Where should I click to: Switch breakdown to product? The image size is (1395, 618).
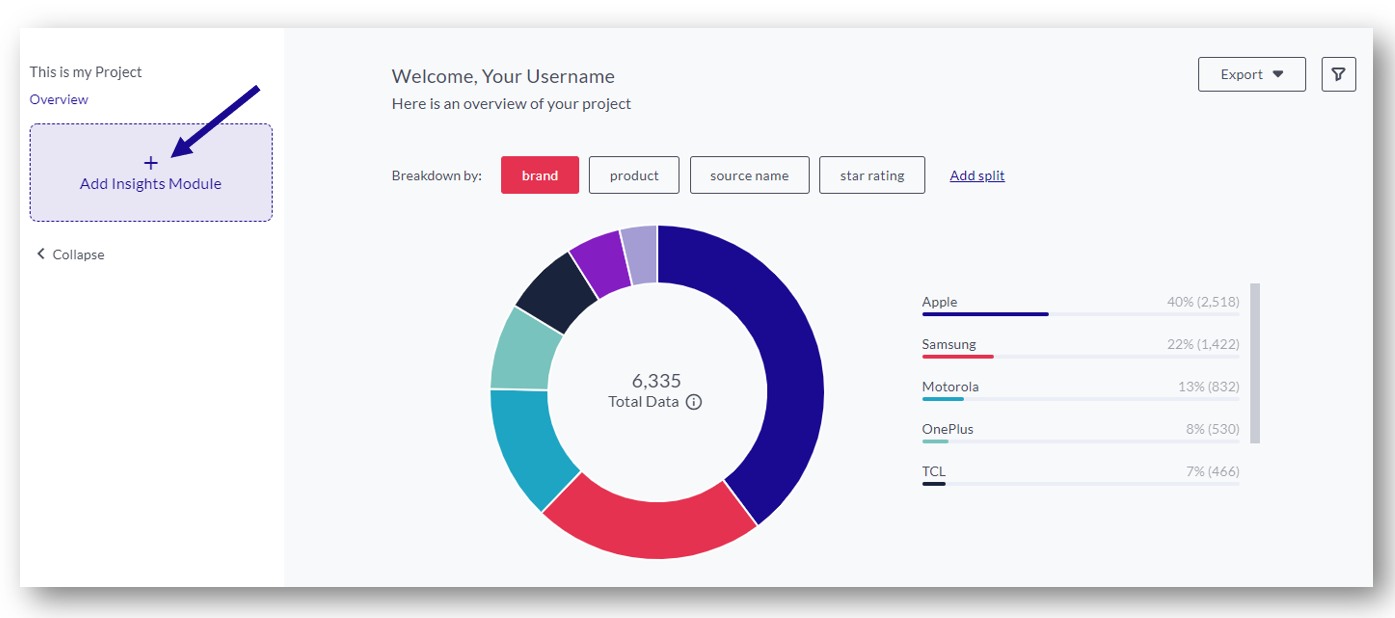[x=634, y=175]
